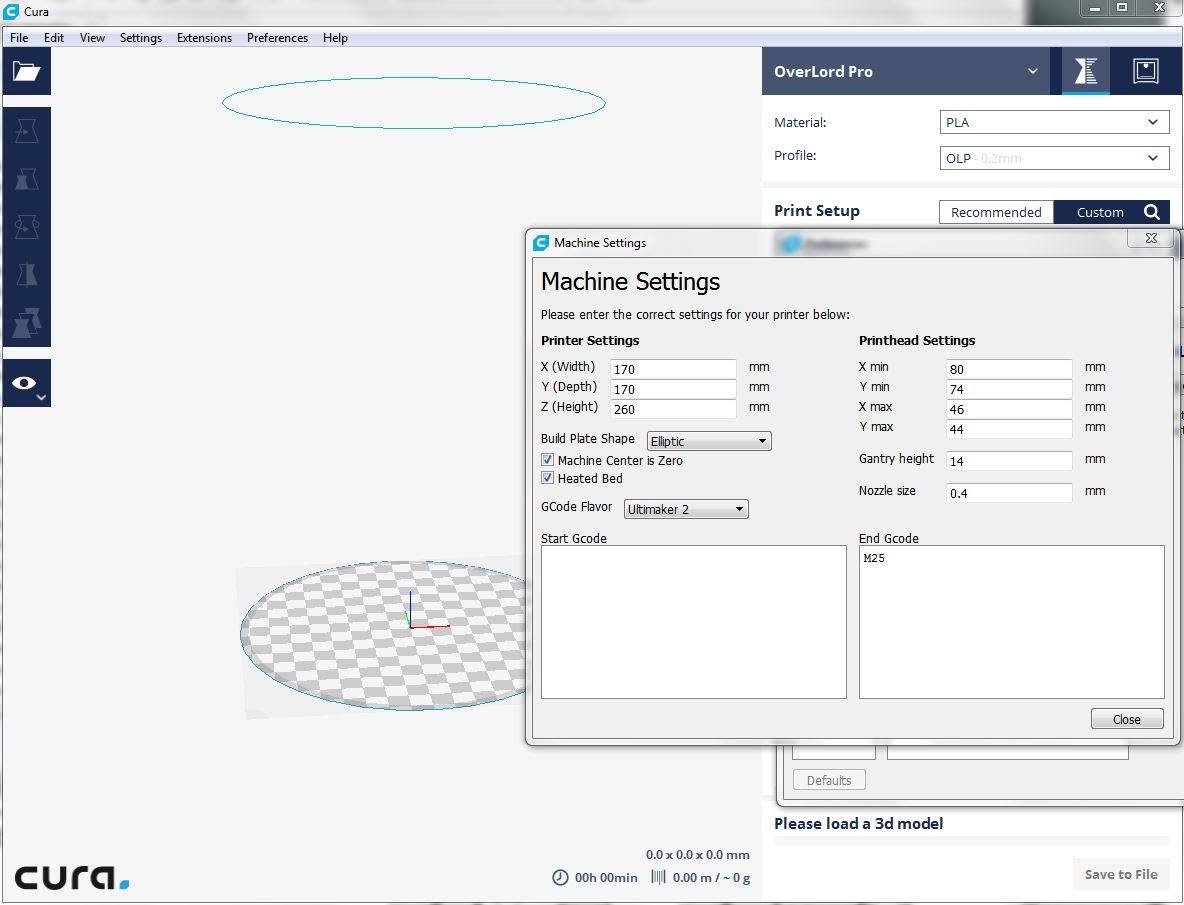Open the Profile OLP dropdown
Screen dimensions: 1184x905
(x=1054, y=158)
